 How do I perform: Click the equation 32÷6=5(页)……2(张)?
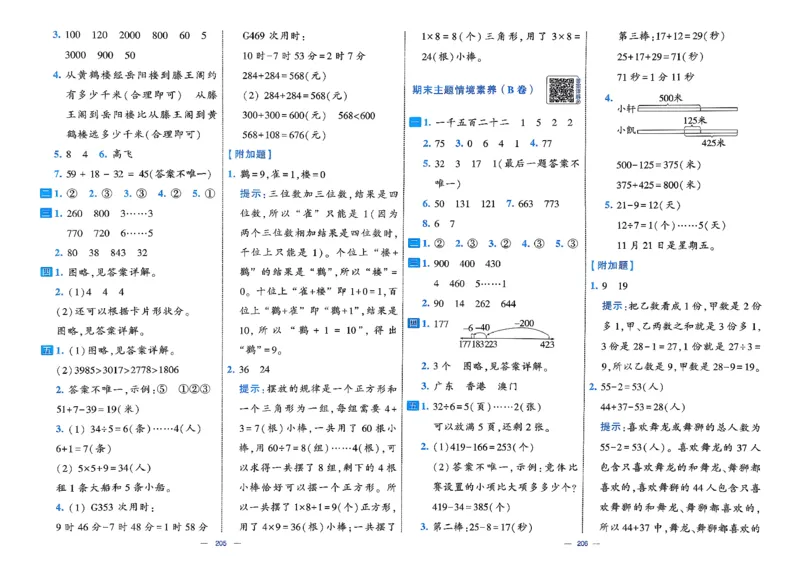tap(487, 407)
